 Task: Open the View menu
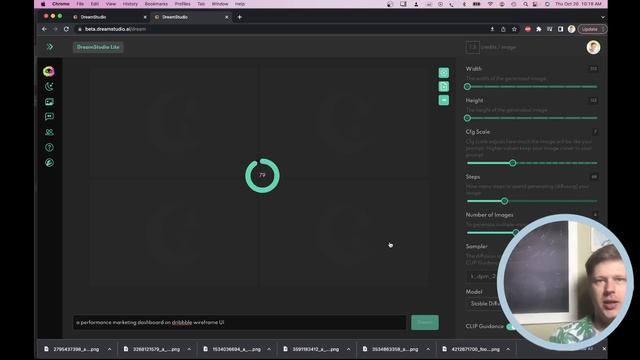click(x=111, y=4)
